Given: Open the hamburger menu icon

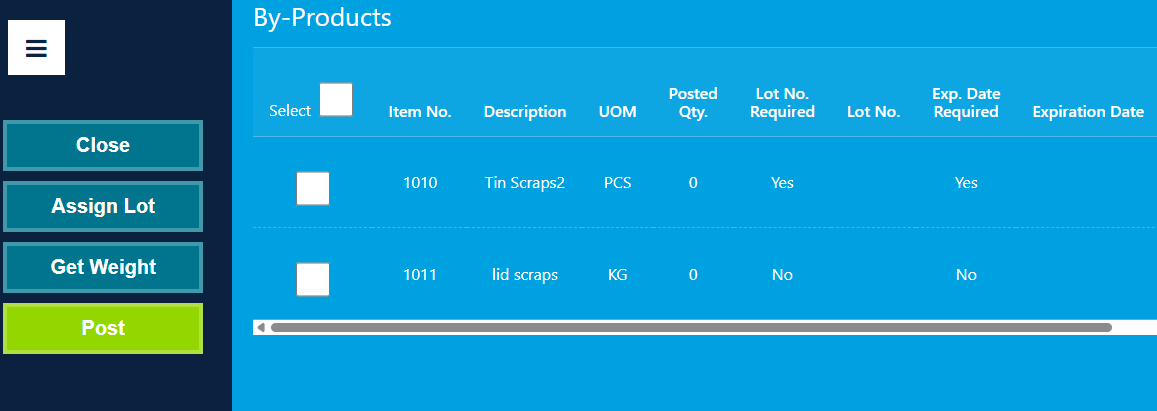Looking at the screenshot, I should [x=36, y=48].
